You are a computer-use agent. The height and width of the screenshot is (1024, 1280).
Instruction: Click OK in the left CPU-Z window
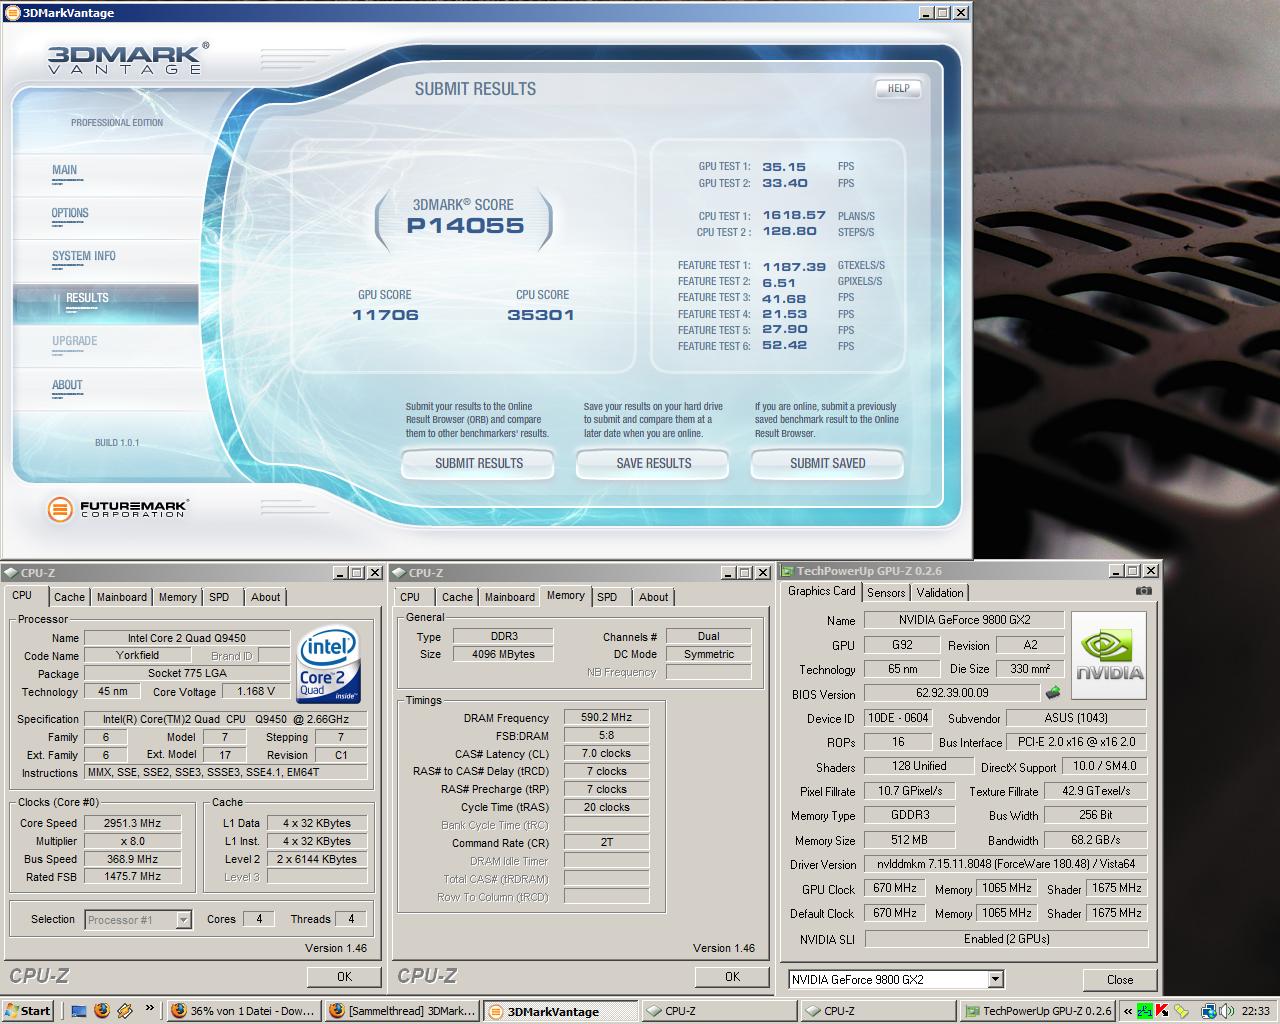pyautogui.click(x=344, y=977)
